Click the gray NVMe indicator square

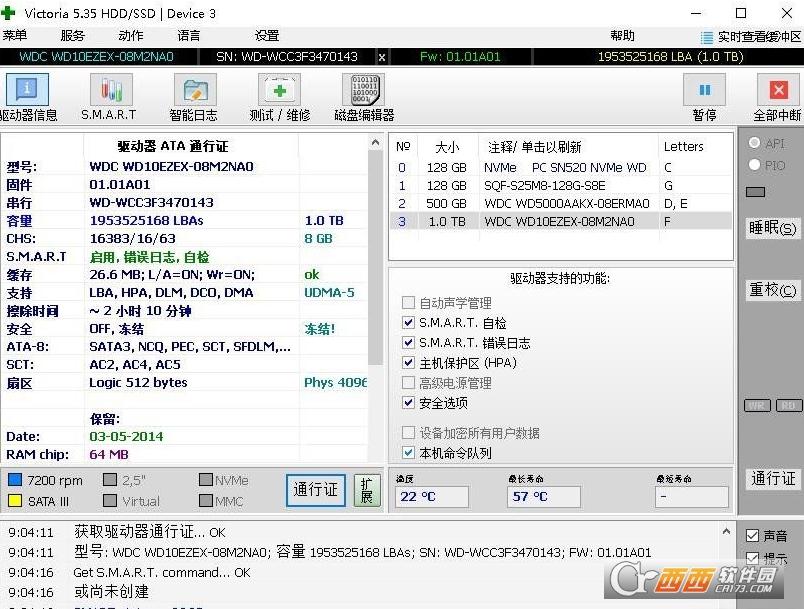click(206, 480)
